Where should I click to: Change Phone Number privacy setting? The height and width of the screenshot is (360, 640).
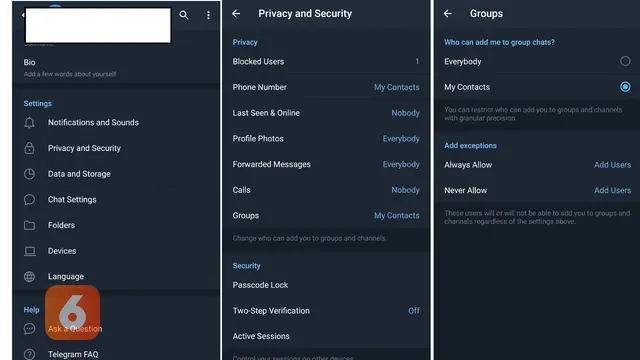pyautogui.click(x=326, y=87)
